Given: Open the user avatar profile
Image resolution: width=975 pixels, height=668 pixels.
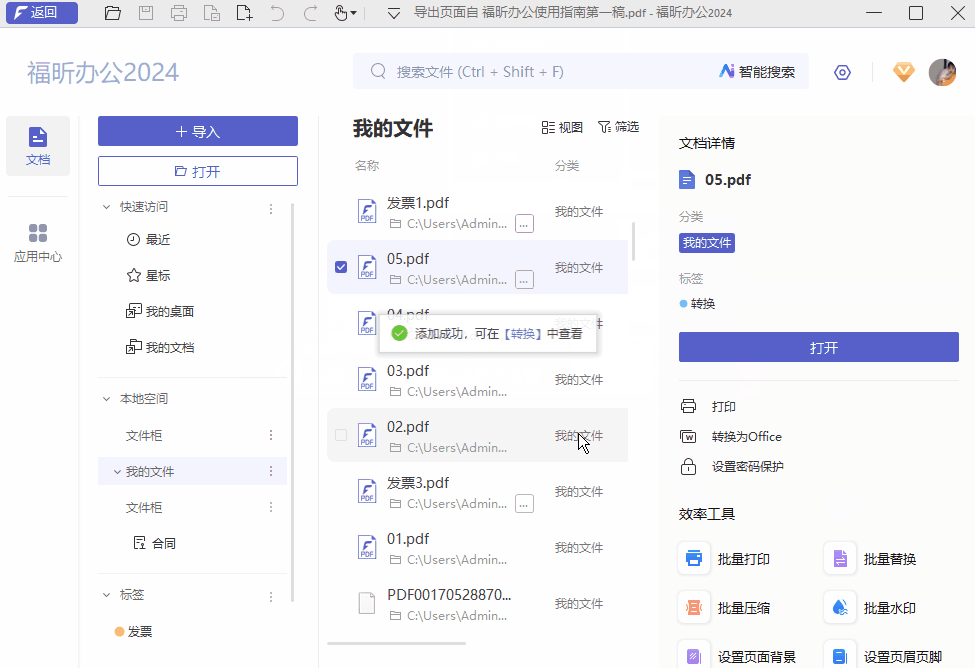Looking at the screenshot, I should pos(942,72).
